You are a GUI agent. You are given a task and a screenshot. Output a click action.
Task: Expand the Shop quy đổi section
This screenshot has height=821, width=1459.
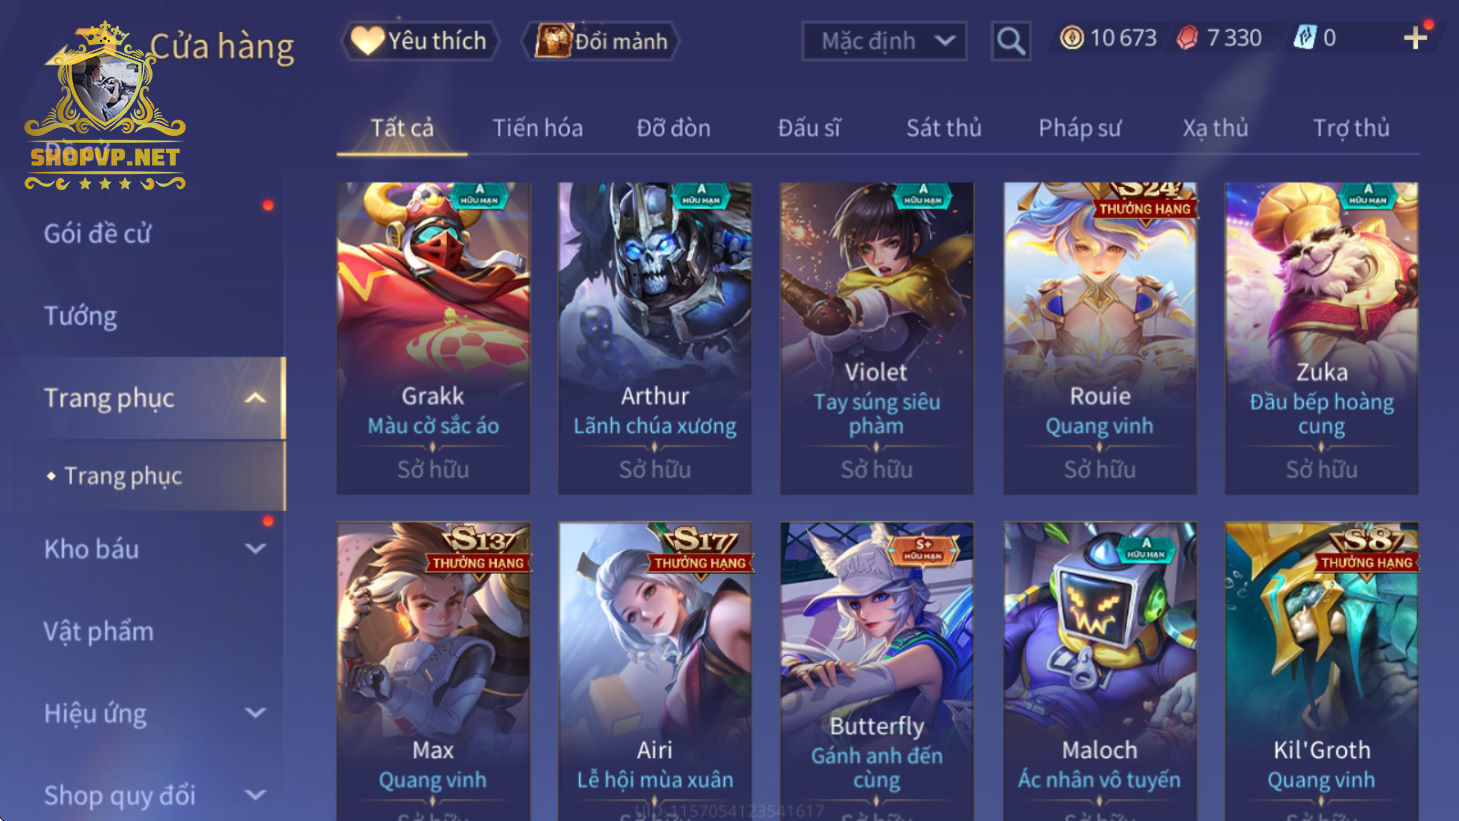(x=256, y=795)
